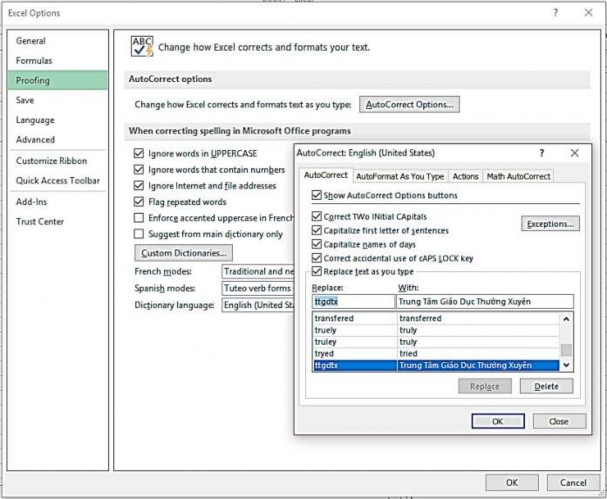
Task: Click the AutoCorrect dialog help question mark
Action: coord(541,153)
